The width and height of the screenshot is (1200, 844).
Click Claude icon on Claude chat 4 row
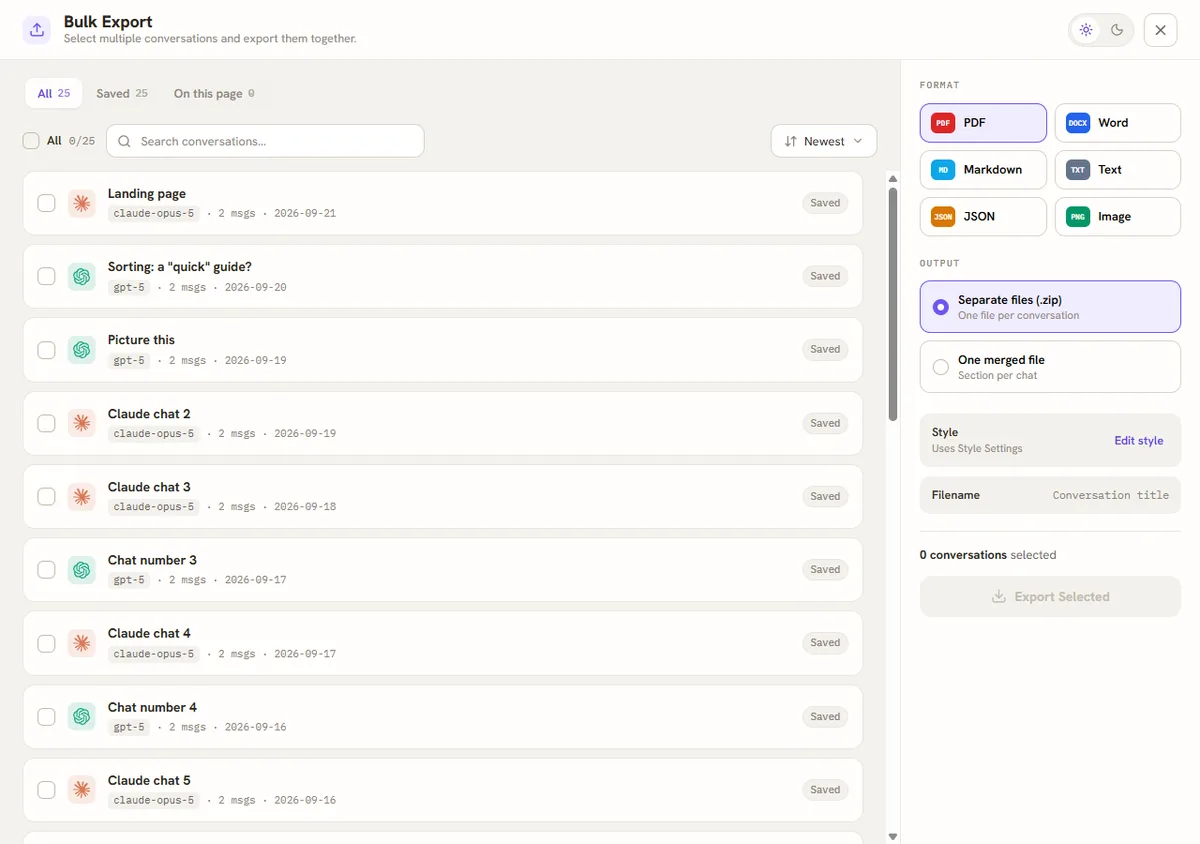pyautogui.click(x=82, y=642)
